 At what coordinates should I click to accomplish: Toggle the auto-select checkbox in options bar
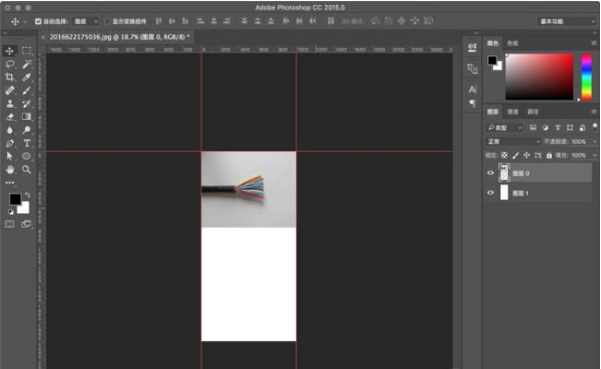38,21
